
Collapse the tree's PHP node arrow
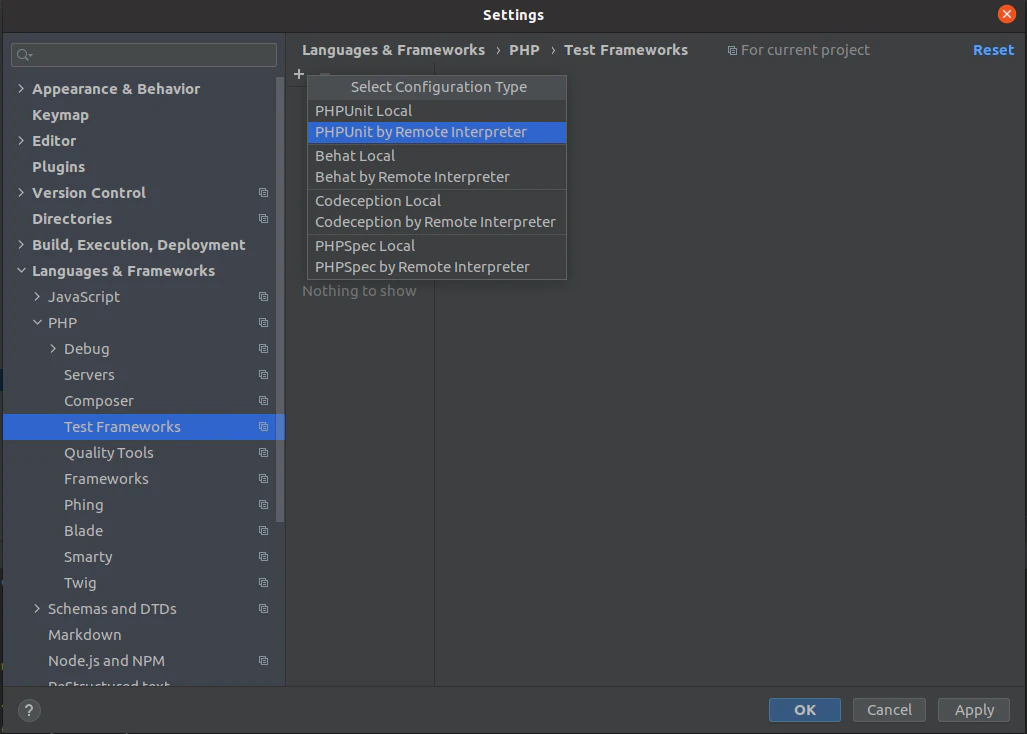[37, 323]
